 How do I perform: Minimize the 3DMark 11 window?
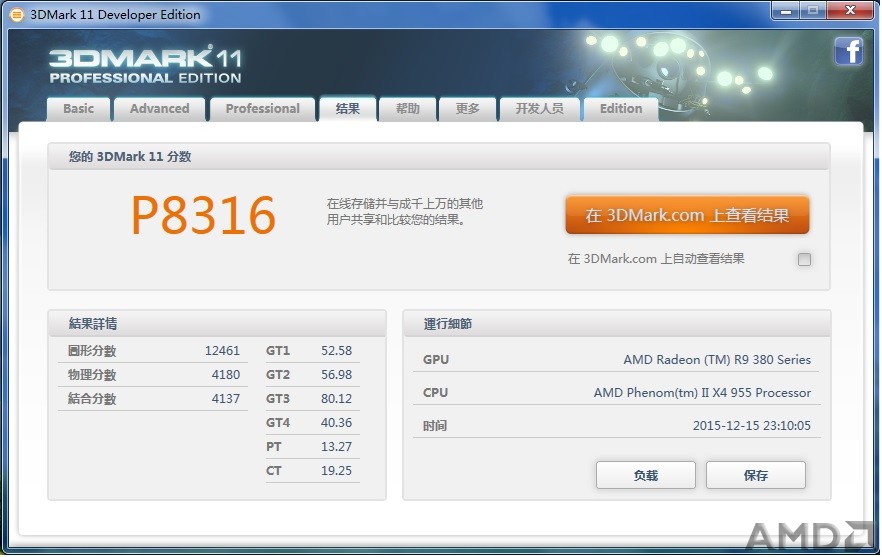pyautogui.click(x=786, y=11)
